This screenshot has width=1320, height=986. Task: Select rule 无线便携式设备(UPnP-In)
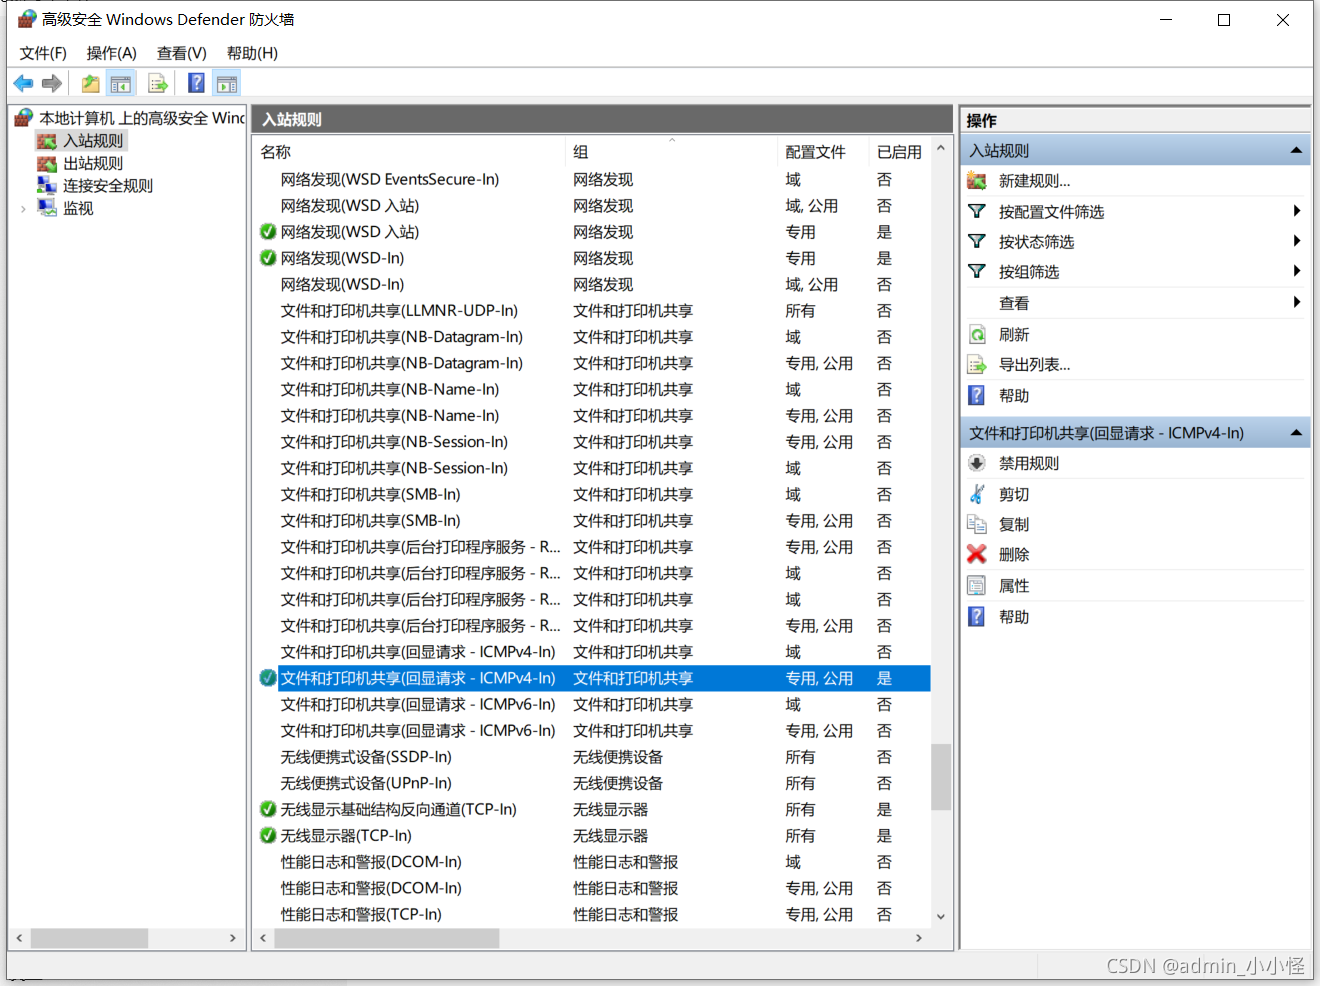pos(366,783)
